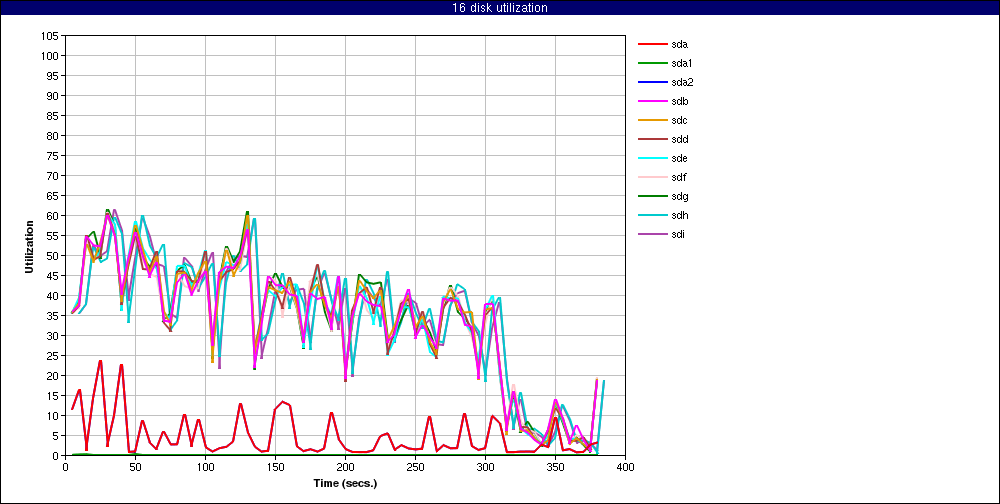This screenshot has width=1000, height=504.
Task: Click the 50 x-axis tick label
Action: click(x=135, y=467)
